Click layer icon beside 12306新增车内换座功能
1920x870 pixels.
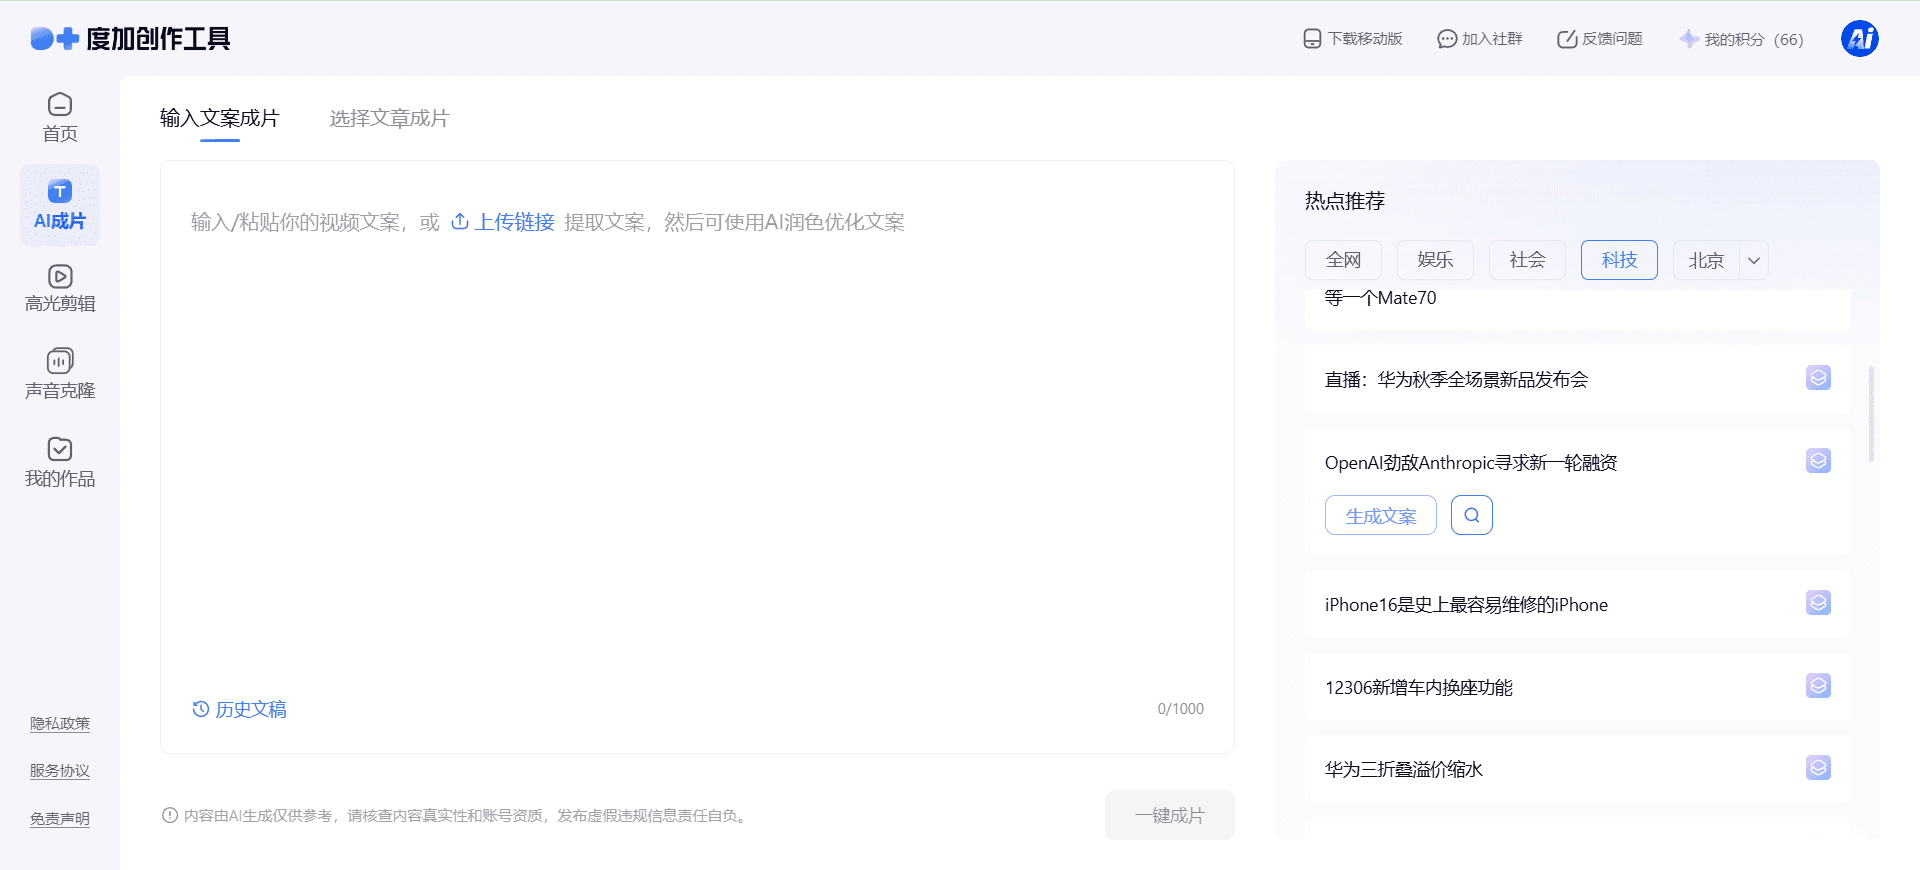pyautogui.click(x=1817, y=686)
